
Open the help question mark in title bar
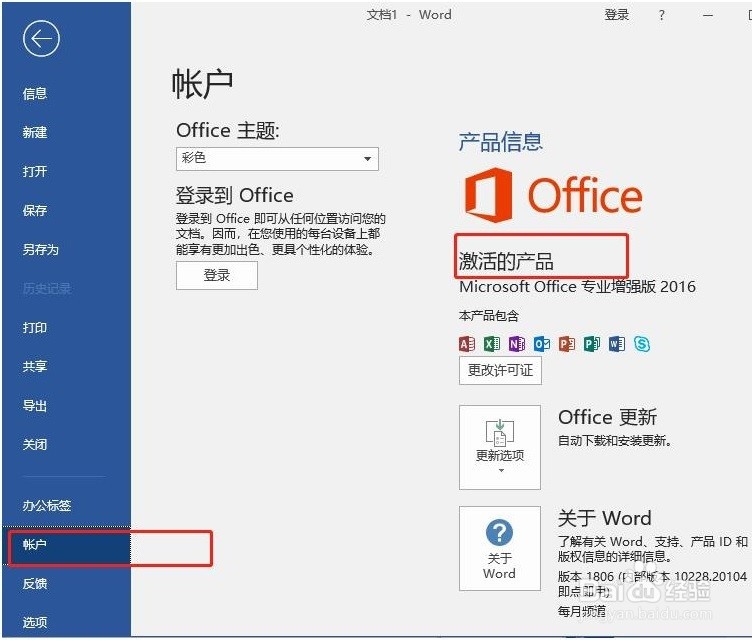point(662,15)
